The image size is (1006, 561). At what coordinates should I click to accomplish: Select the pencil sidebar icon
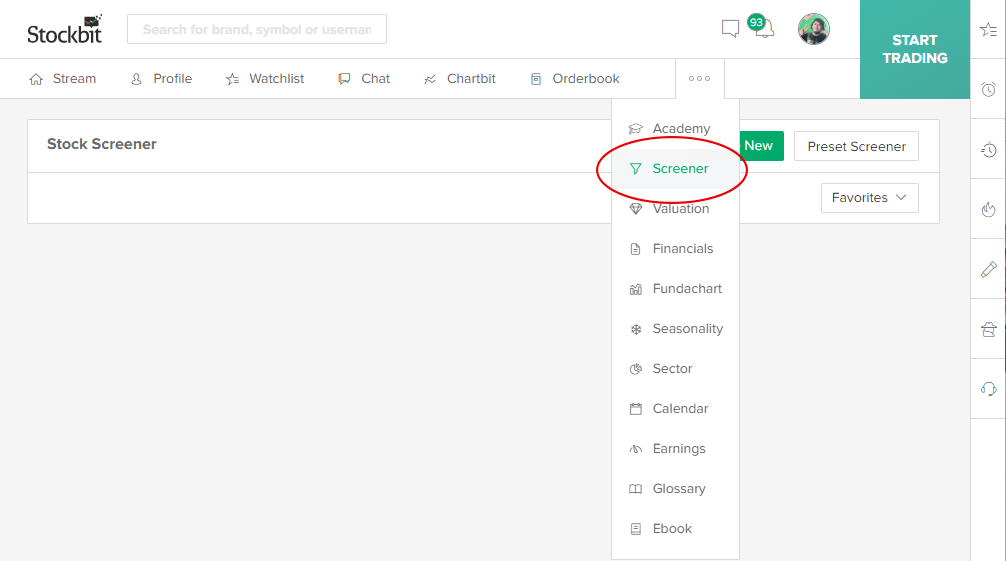point(988,270)
